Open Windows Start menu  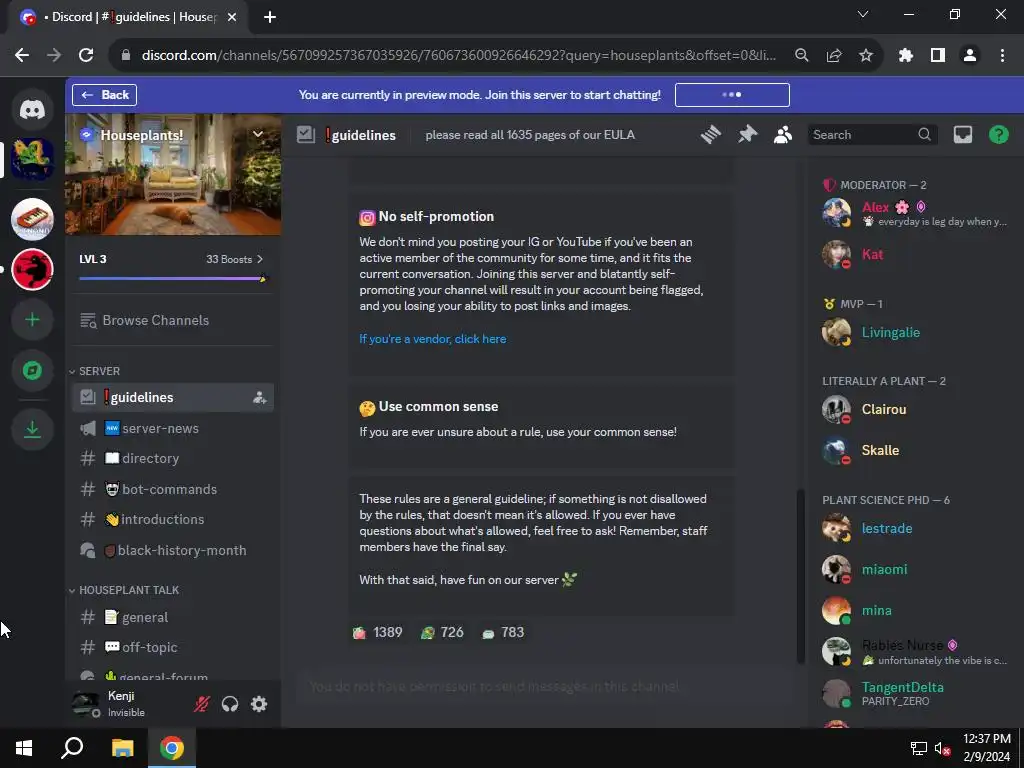coord(24,748)
